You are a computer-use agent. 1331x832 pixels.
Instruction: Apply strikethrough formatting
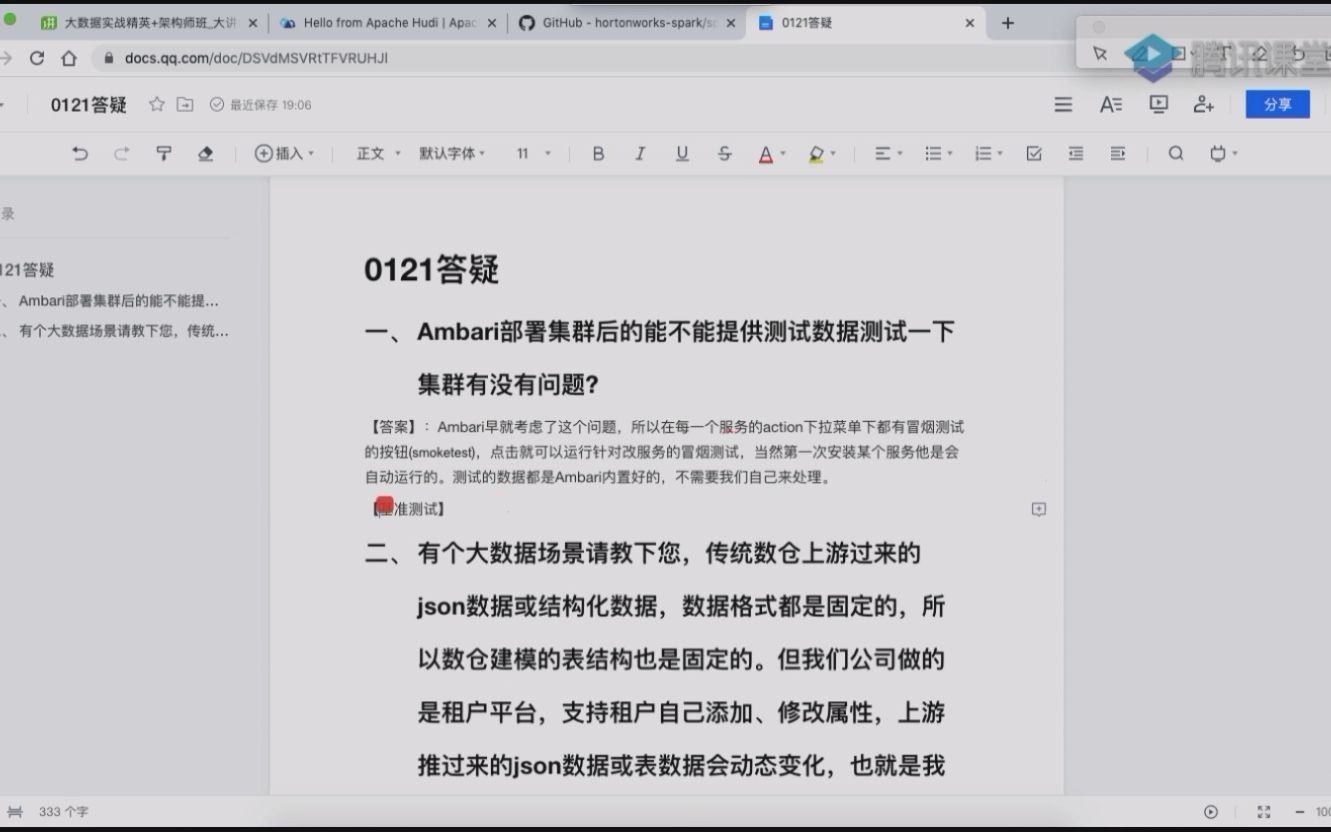724,153
